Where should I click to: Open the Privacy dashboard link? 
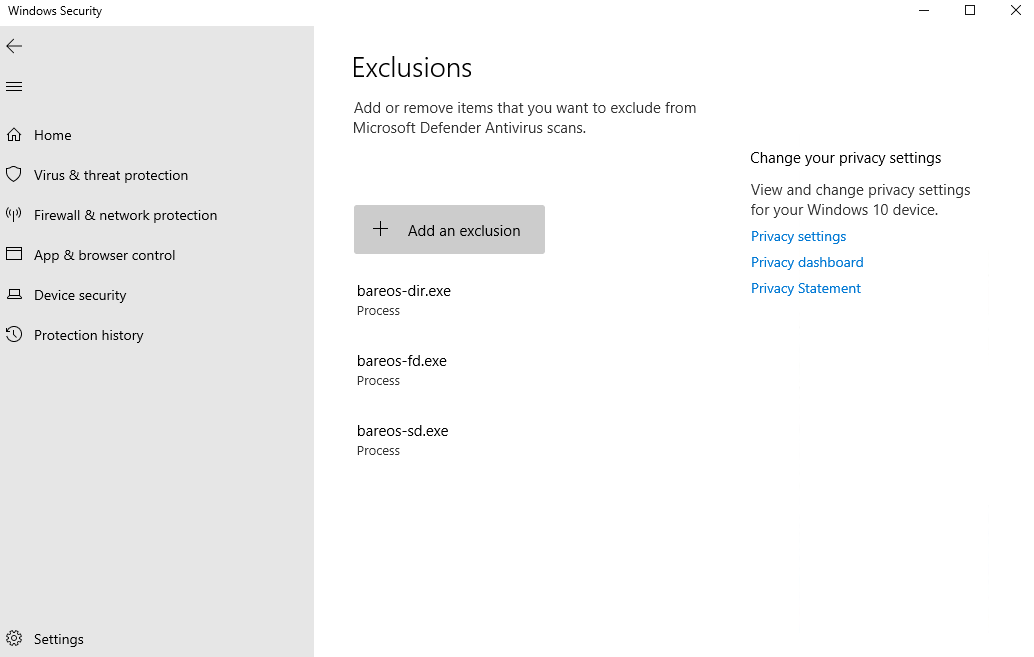click(806, 262)
